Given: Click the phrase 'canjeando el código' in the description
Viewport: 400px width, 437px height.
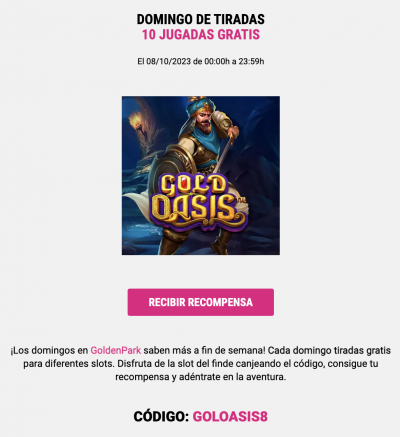Looking at the screenshot, I should 279,364.
